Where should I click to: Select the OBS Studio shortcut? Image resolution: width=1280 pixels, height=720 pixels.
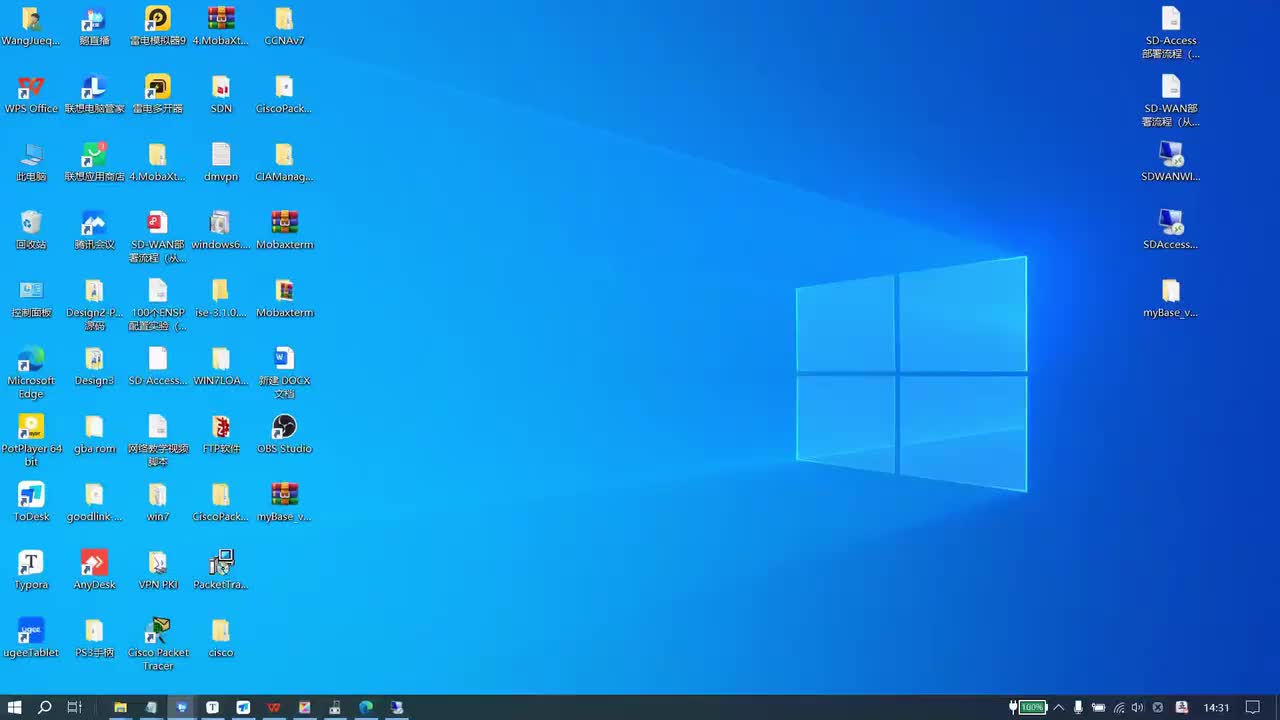coord(284,434)
